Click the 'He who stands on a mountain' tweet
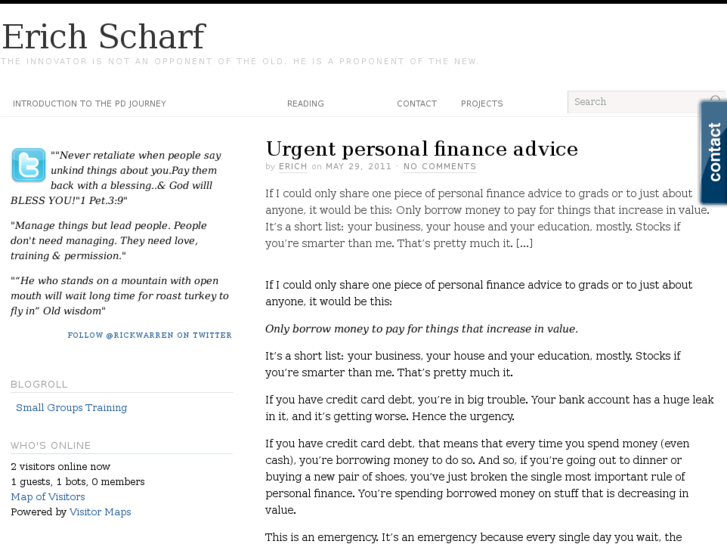The width and height of the screenshot is (727, 545). click(x=120, y=295)
